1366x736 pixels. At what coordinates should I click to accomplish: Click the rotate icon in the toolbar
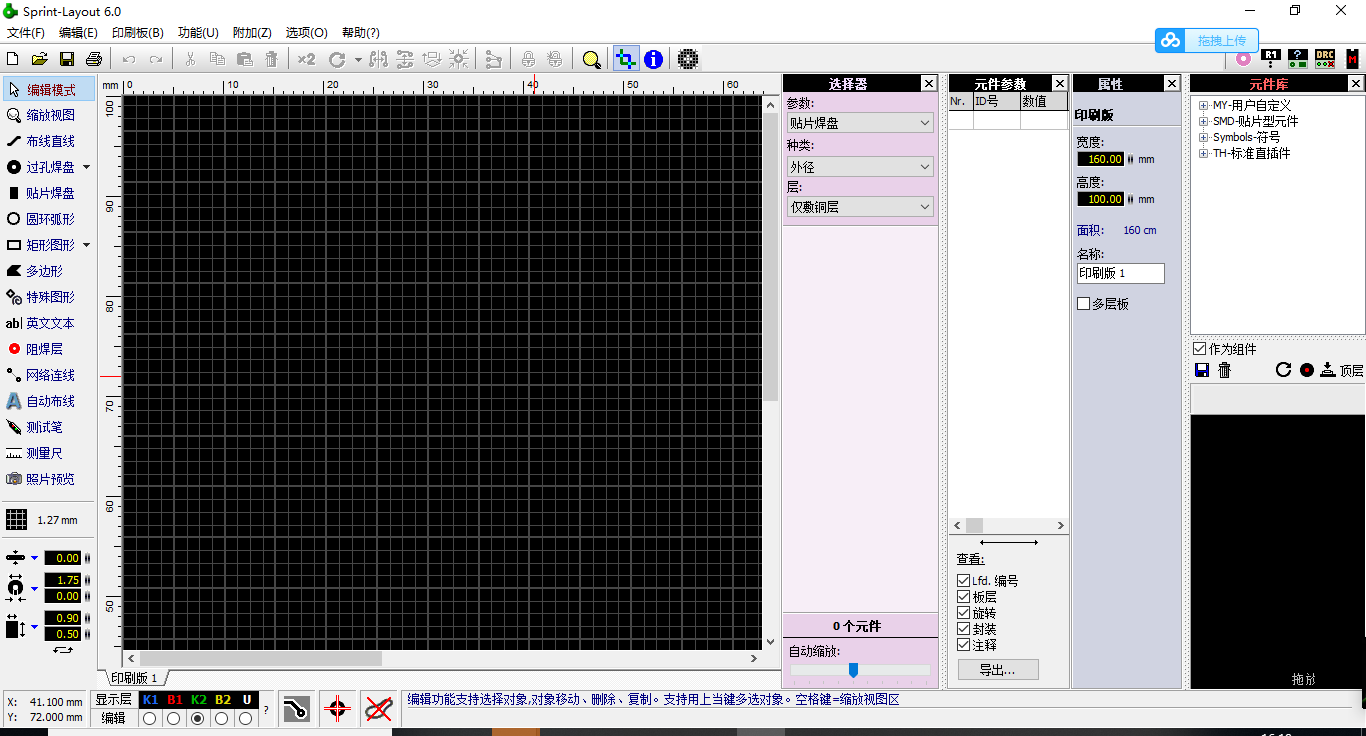tap(337, 59)
